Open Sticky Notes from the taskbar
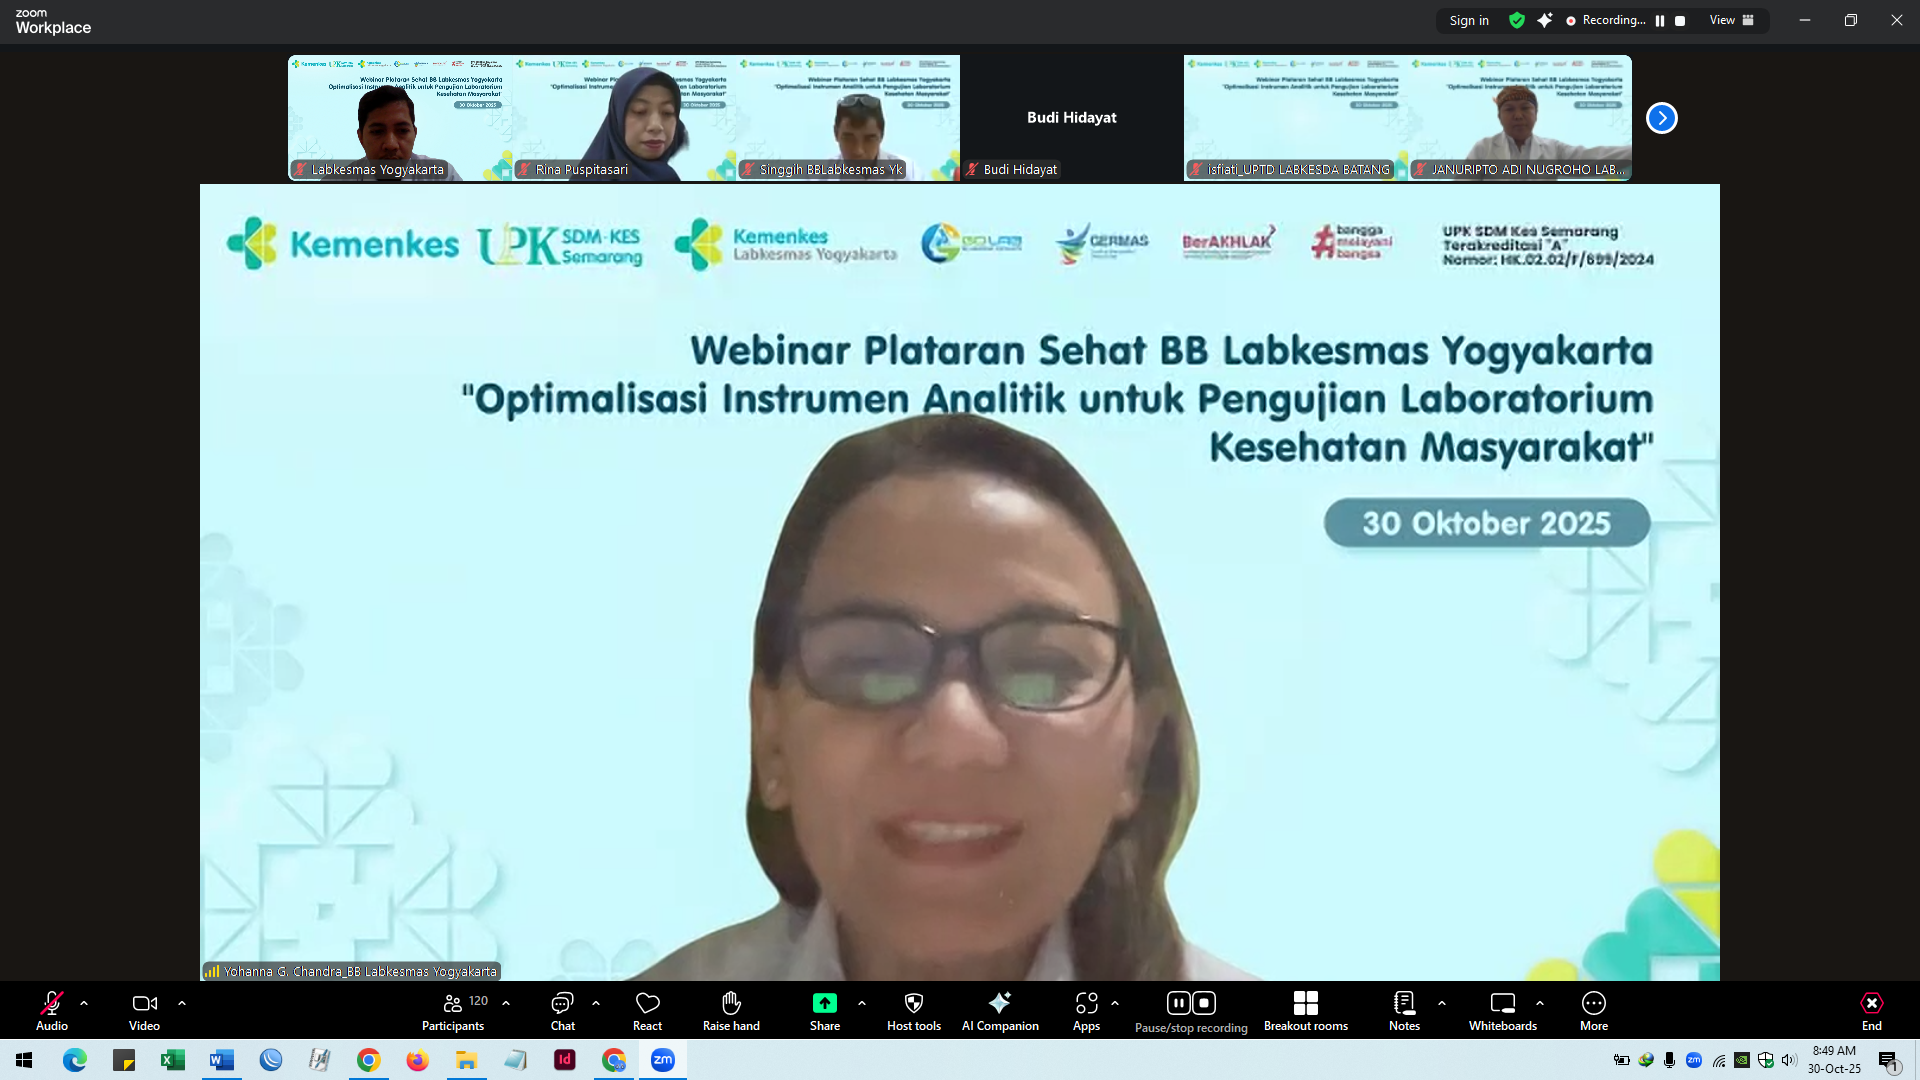 click(124, 1060)
